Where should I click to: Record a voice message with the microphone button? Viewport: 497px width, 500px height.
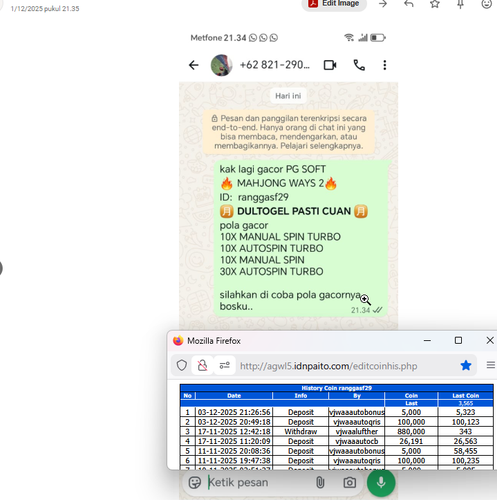[381, 482]
